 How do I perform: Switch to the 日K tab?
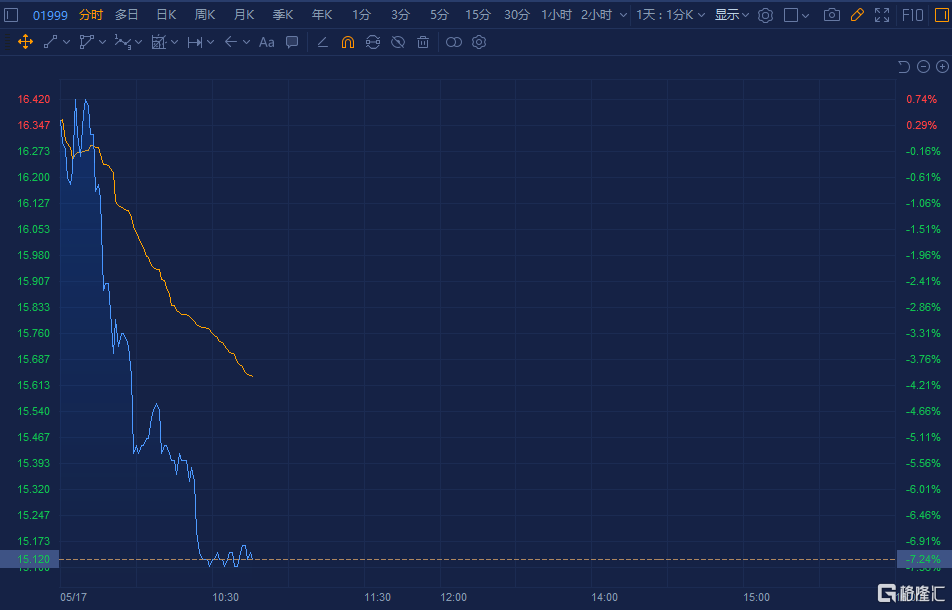coord(166,15)
